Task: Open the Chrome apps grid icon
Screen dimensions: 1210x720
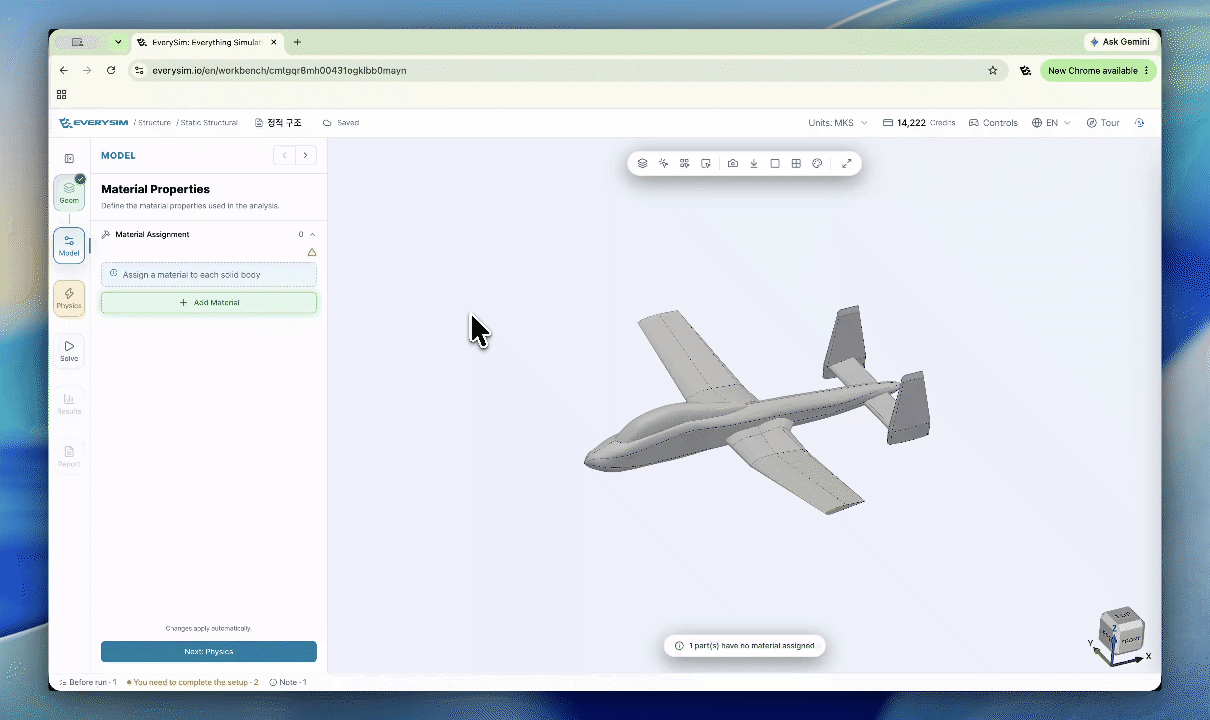Action: tap(62, 94)
